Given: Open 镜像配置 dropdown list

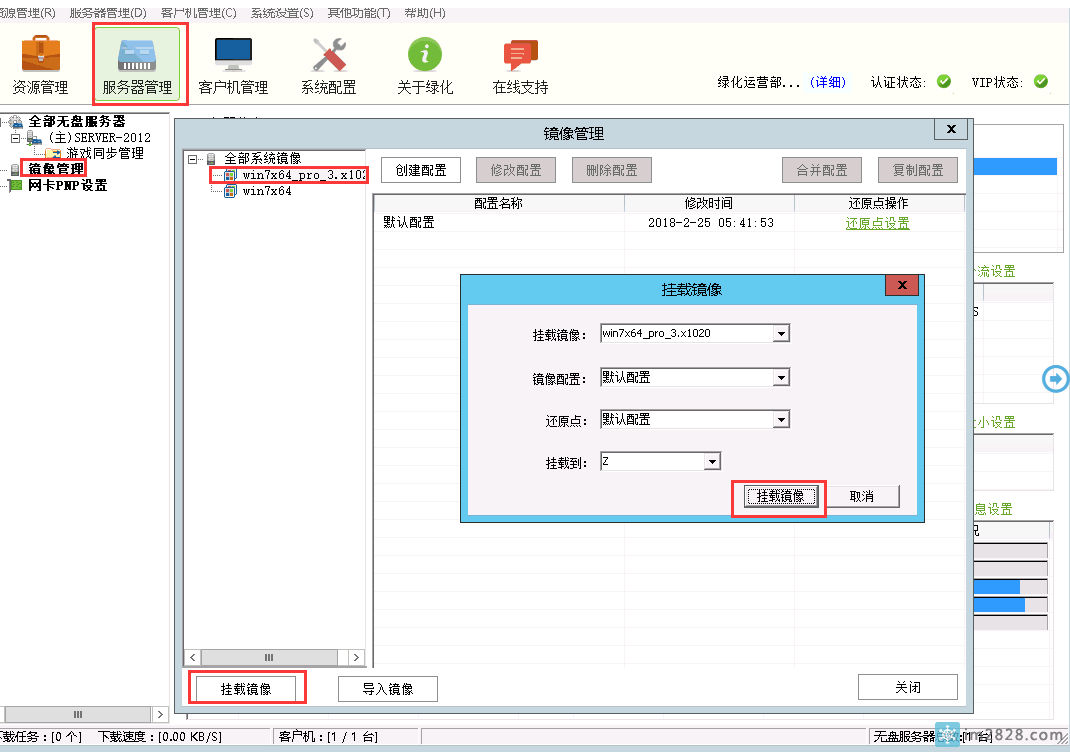Looking at the screenshot, I should coord(781,378).
